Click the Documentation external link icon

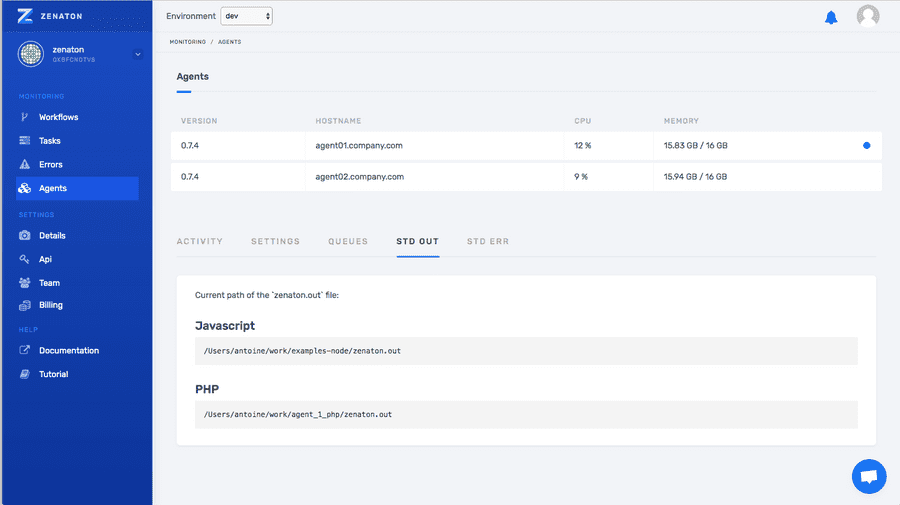(24, 350)
